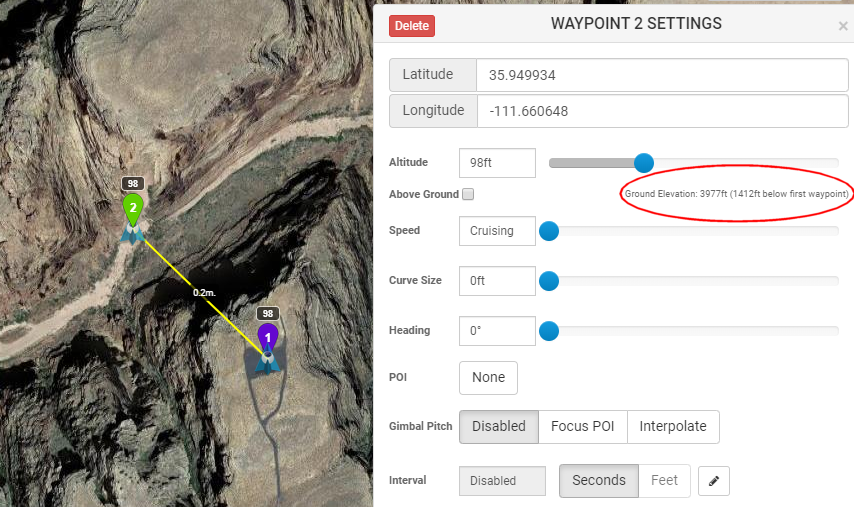Adjust the Curve Size slider handle
This screenshot has height=507, width=854.
coord(549,281)
